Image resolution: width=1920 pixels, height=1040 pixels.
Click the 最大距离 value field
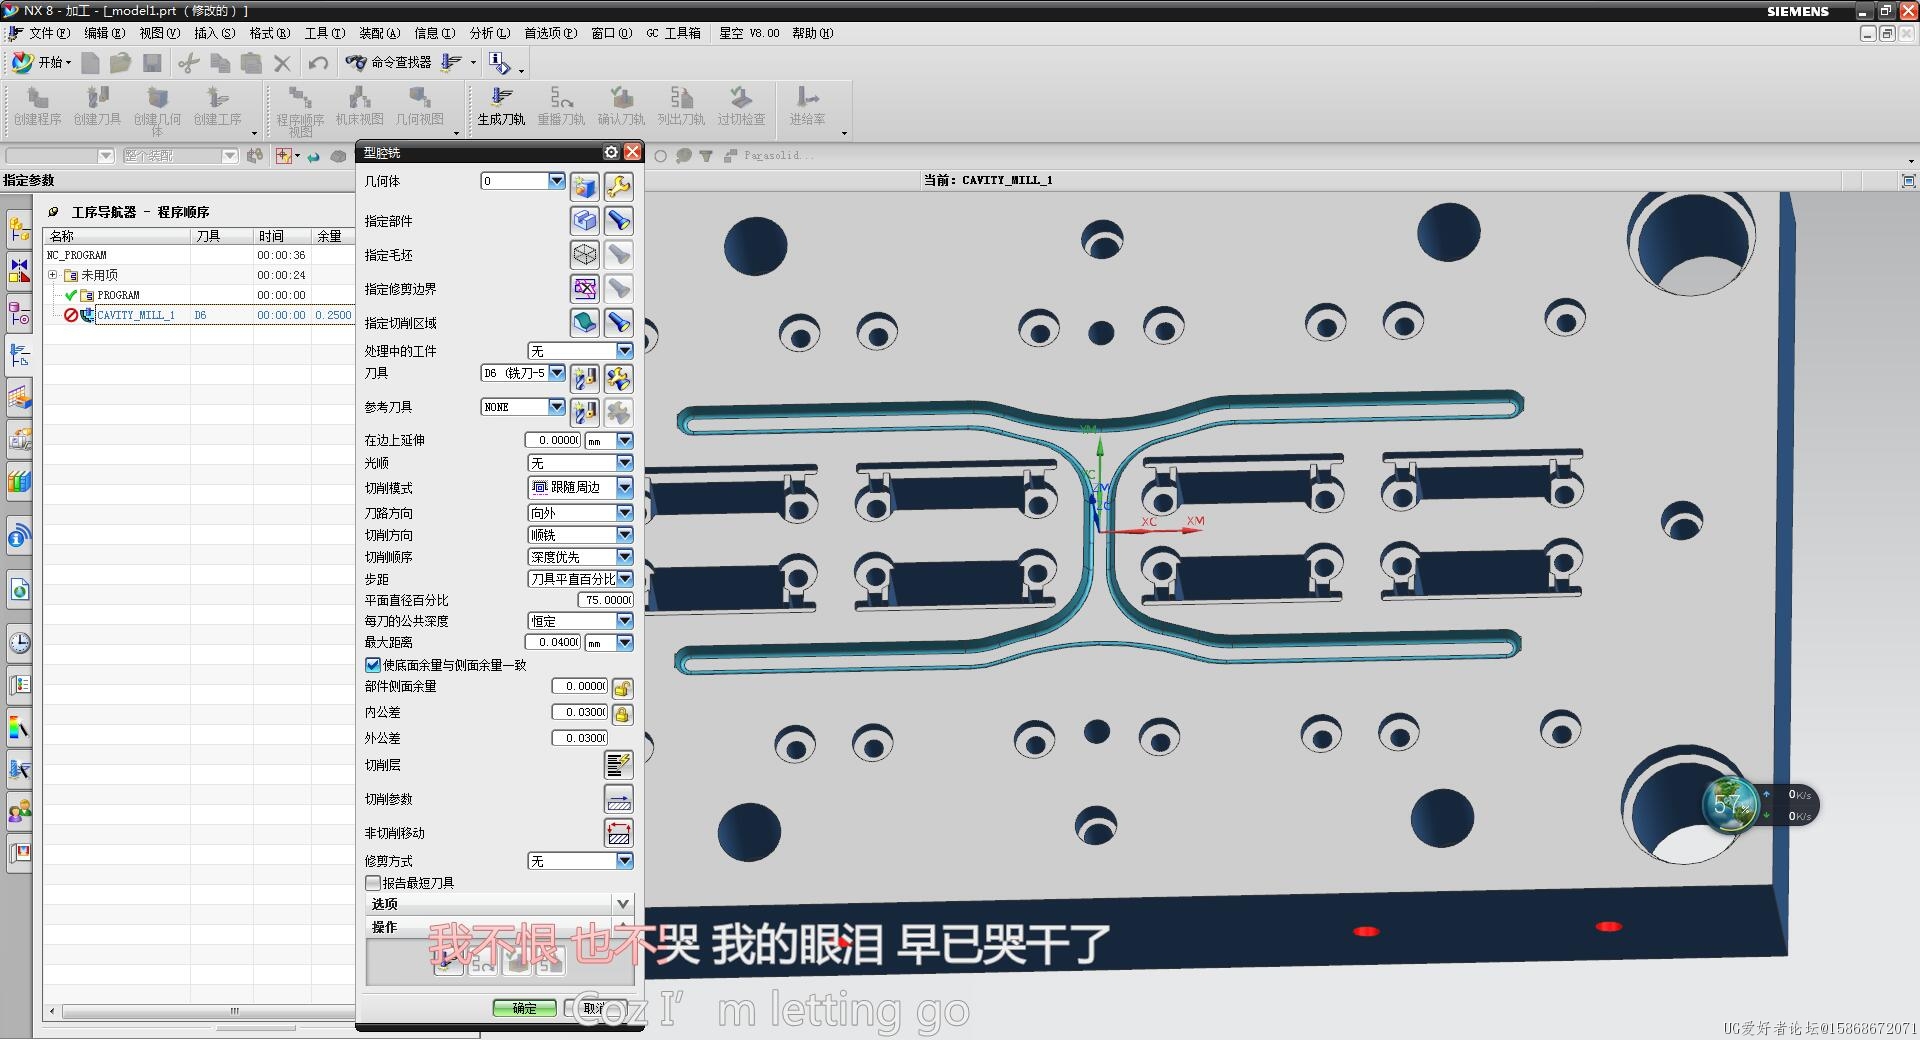(x=553, y=642)
